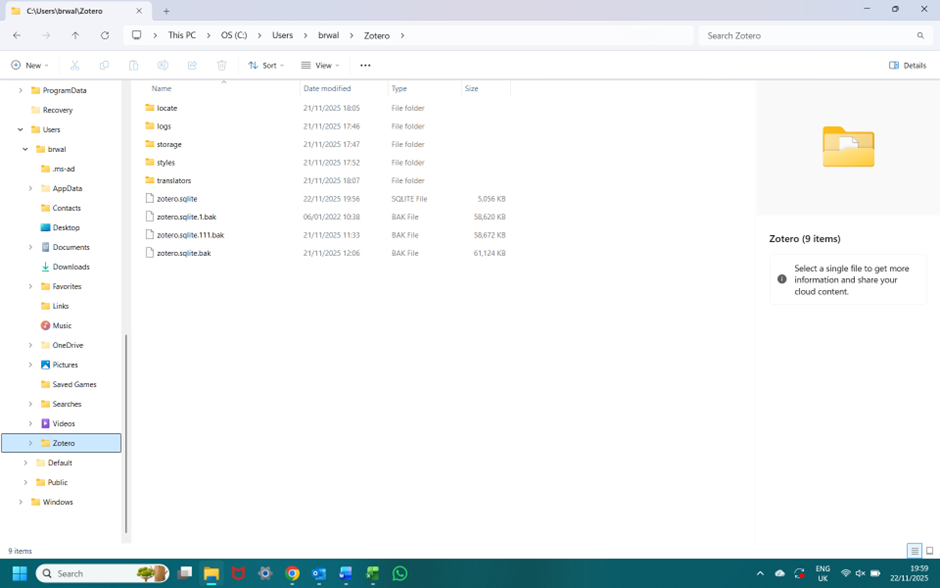
Task: Open the Settings gear taskbar icon
Action: pos(265,574)
